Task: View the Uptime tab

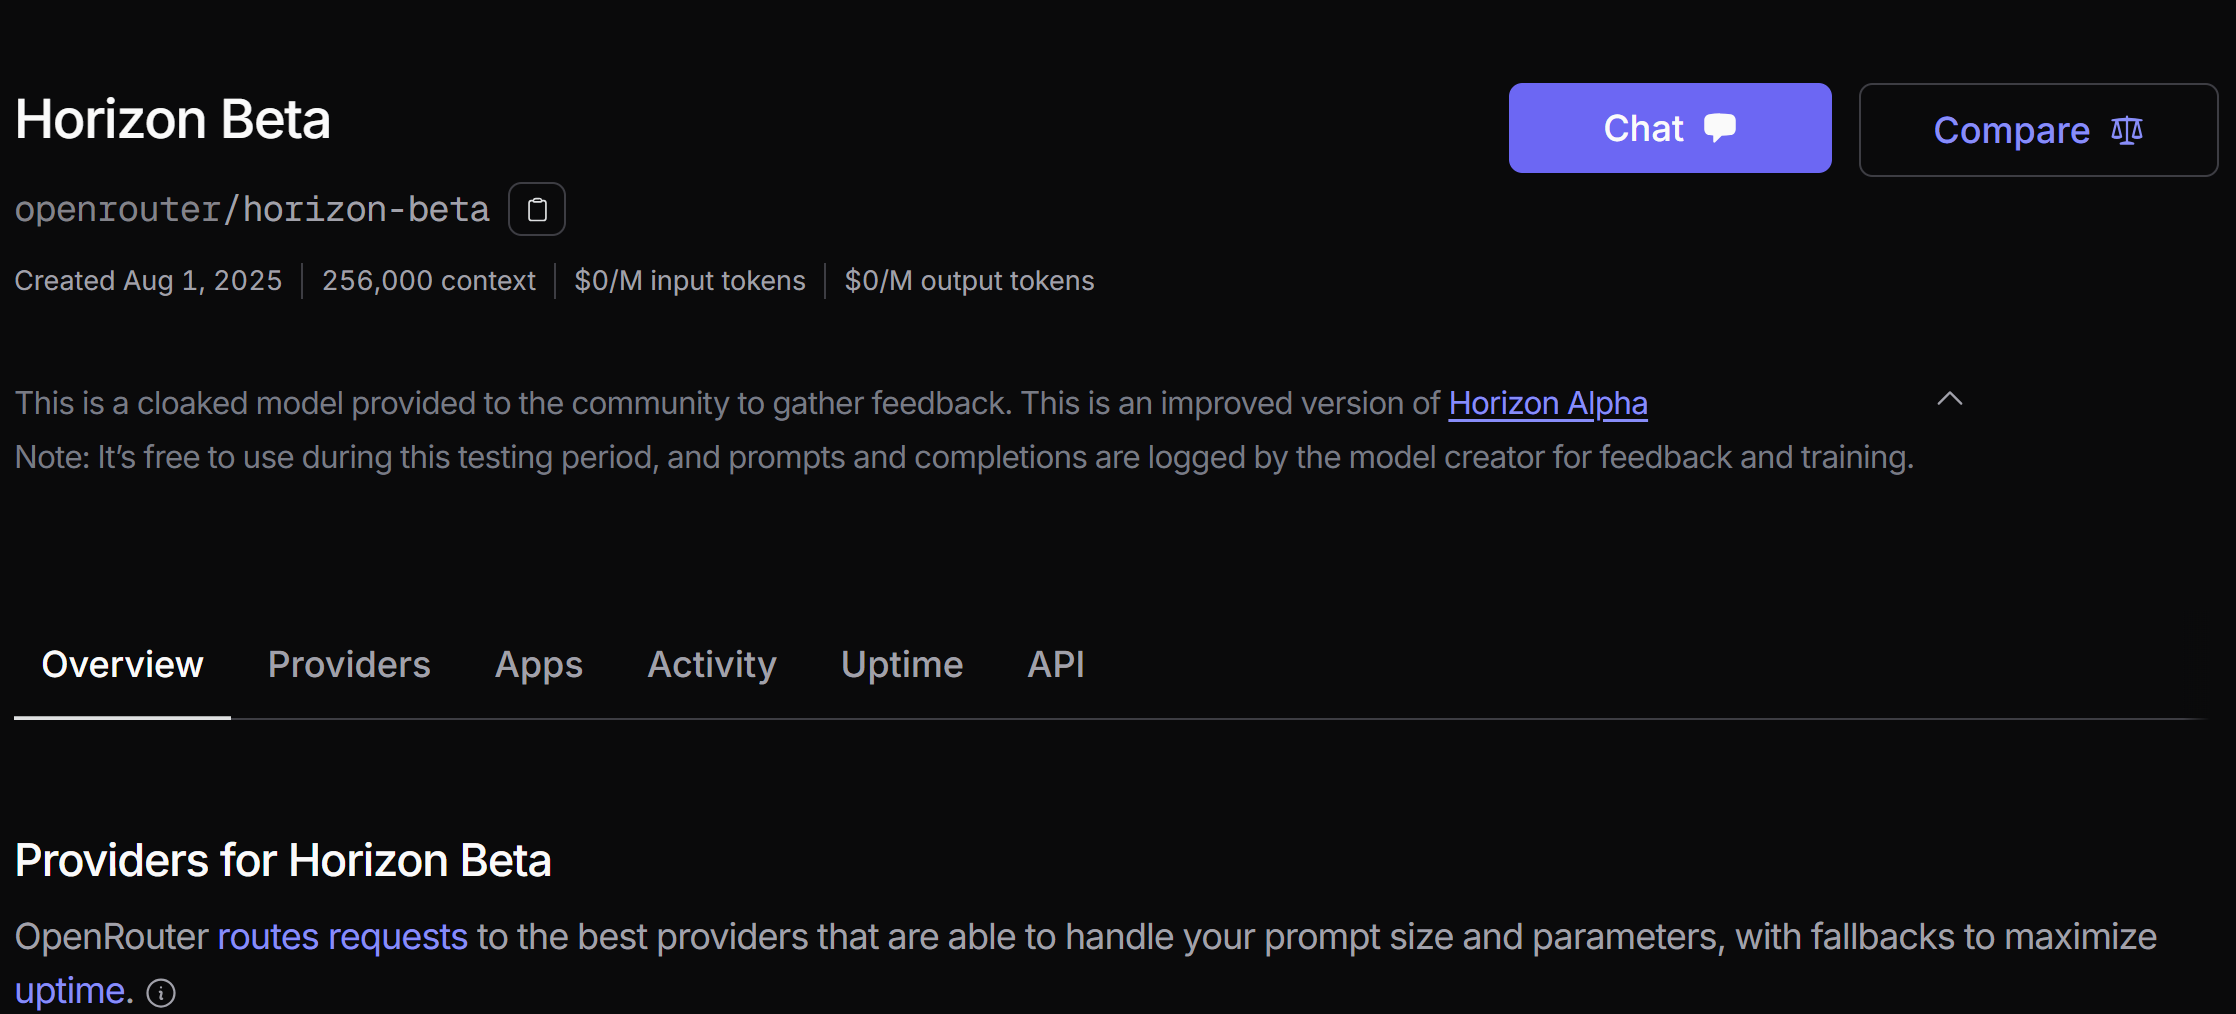Action: click(x=902, y=665)
